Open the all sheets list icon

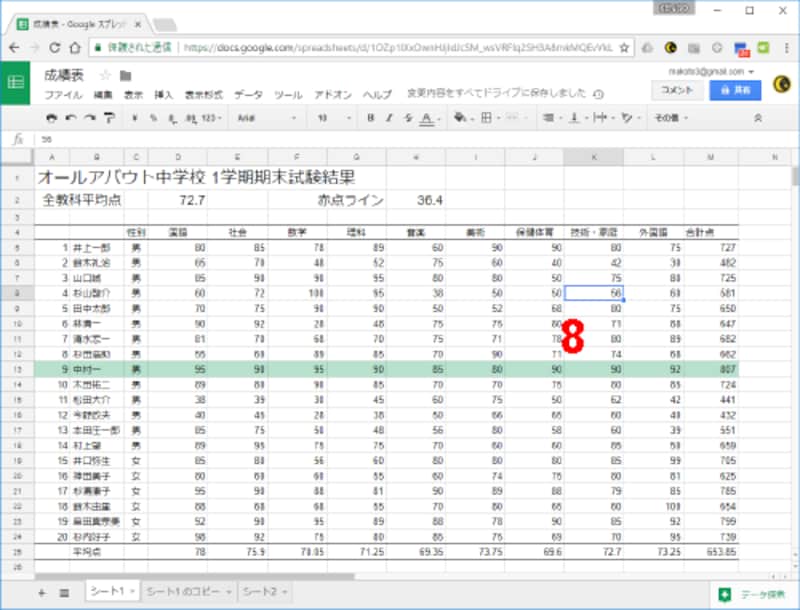[64, 593]
